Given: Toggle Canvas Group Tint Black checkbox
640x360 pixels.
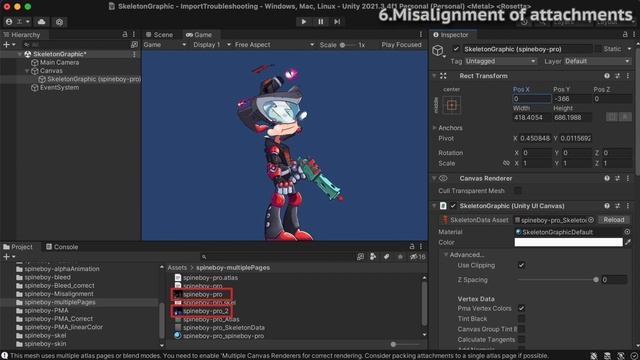Looking at the screenshot, I should pyautogui.click(x=521, y=329).
